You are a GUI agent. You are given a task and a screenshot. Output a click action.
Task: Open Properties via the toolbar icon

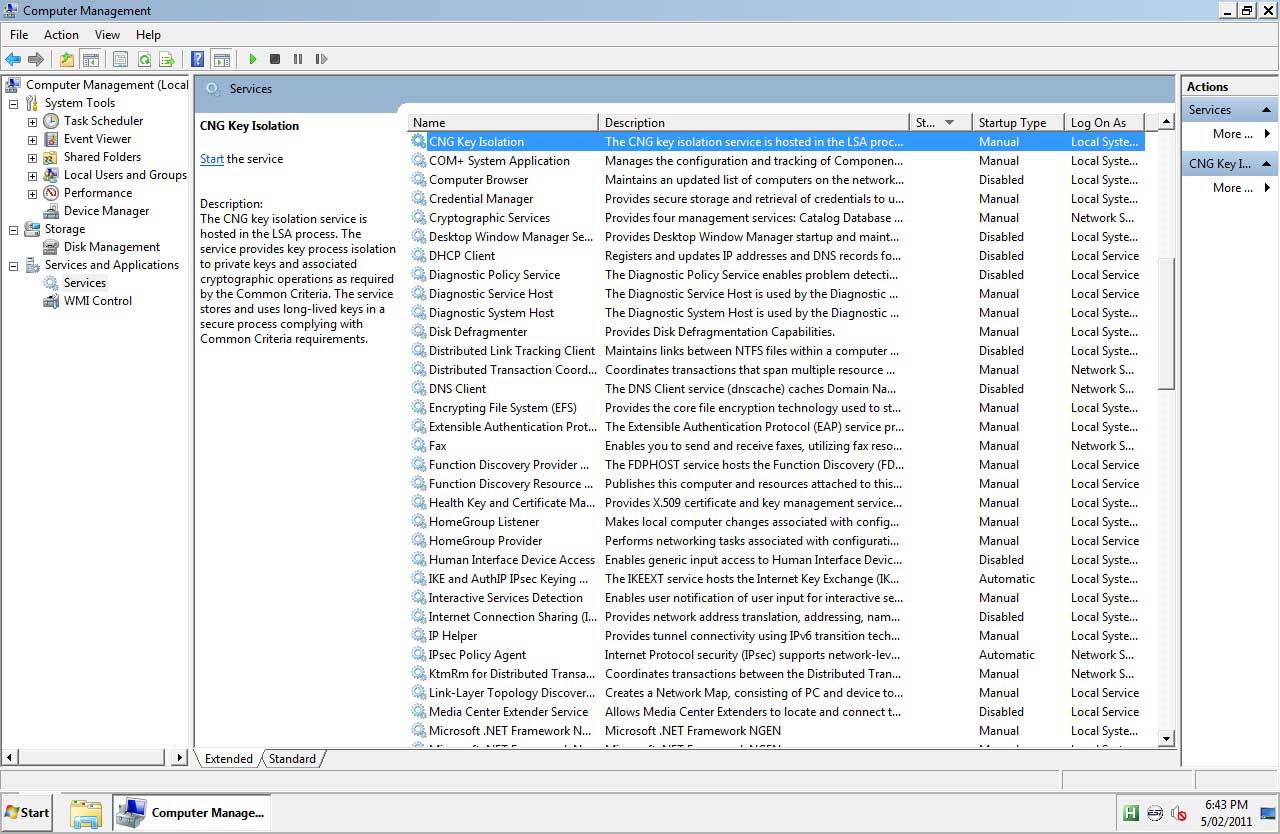(121, 59)
